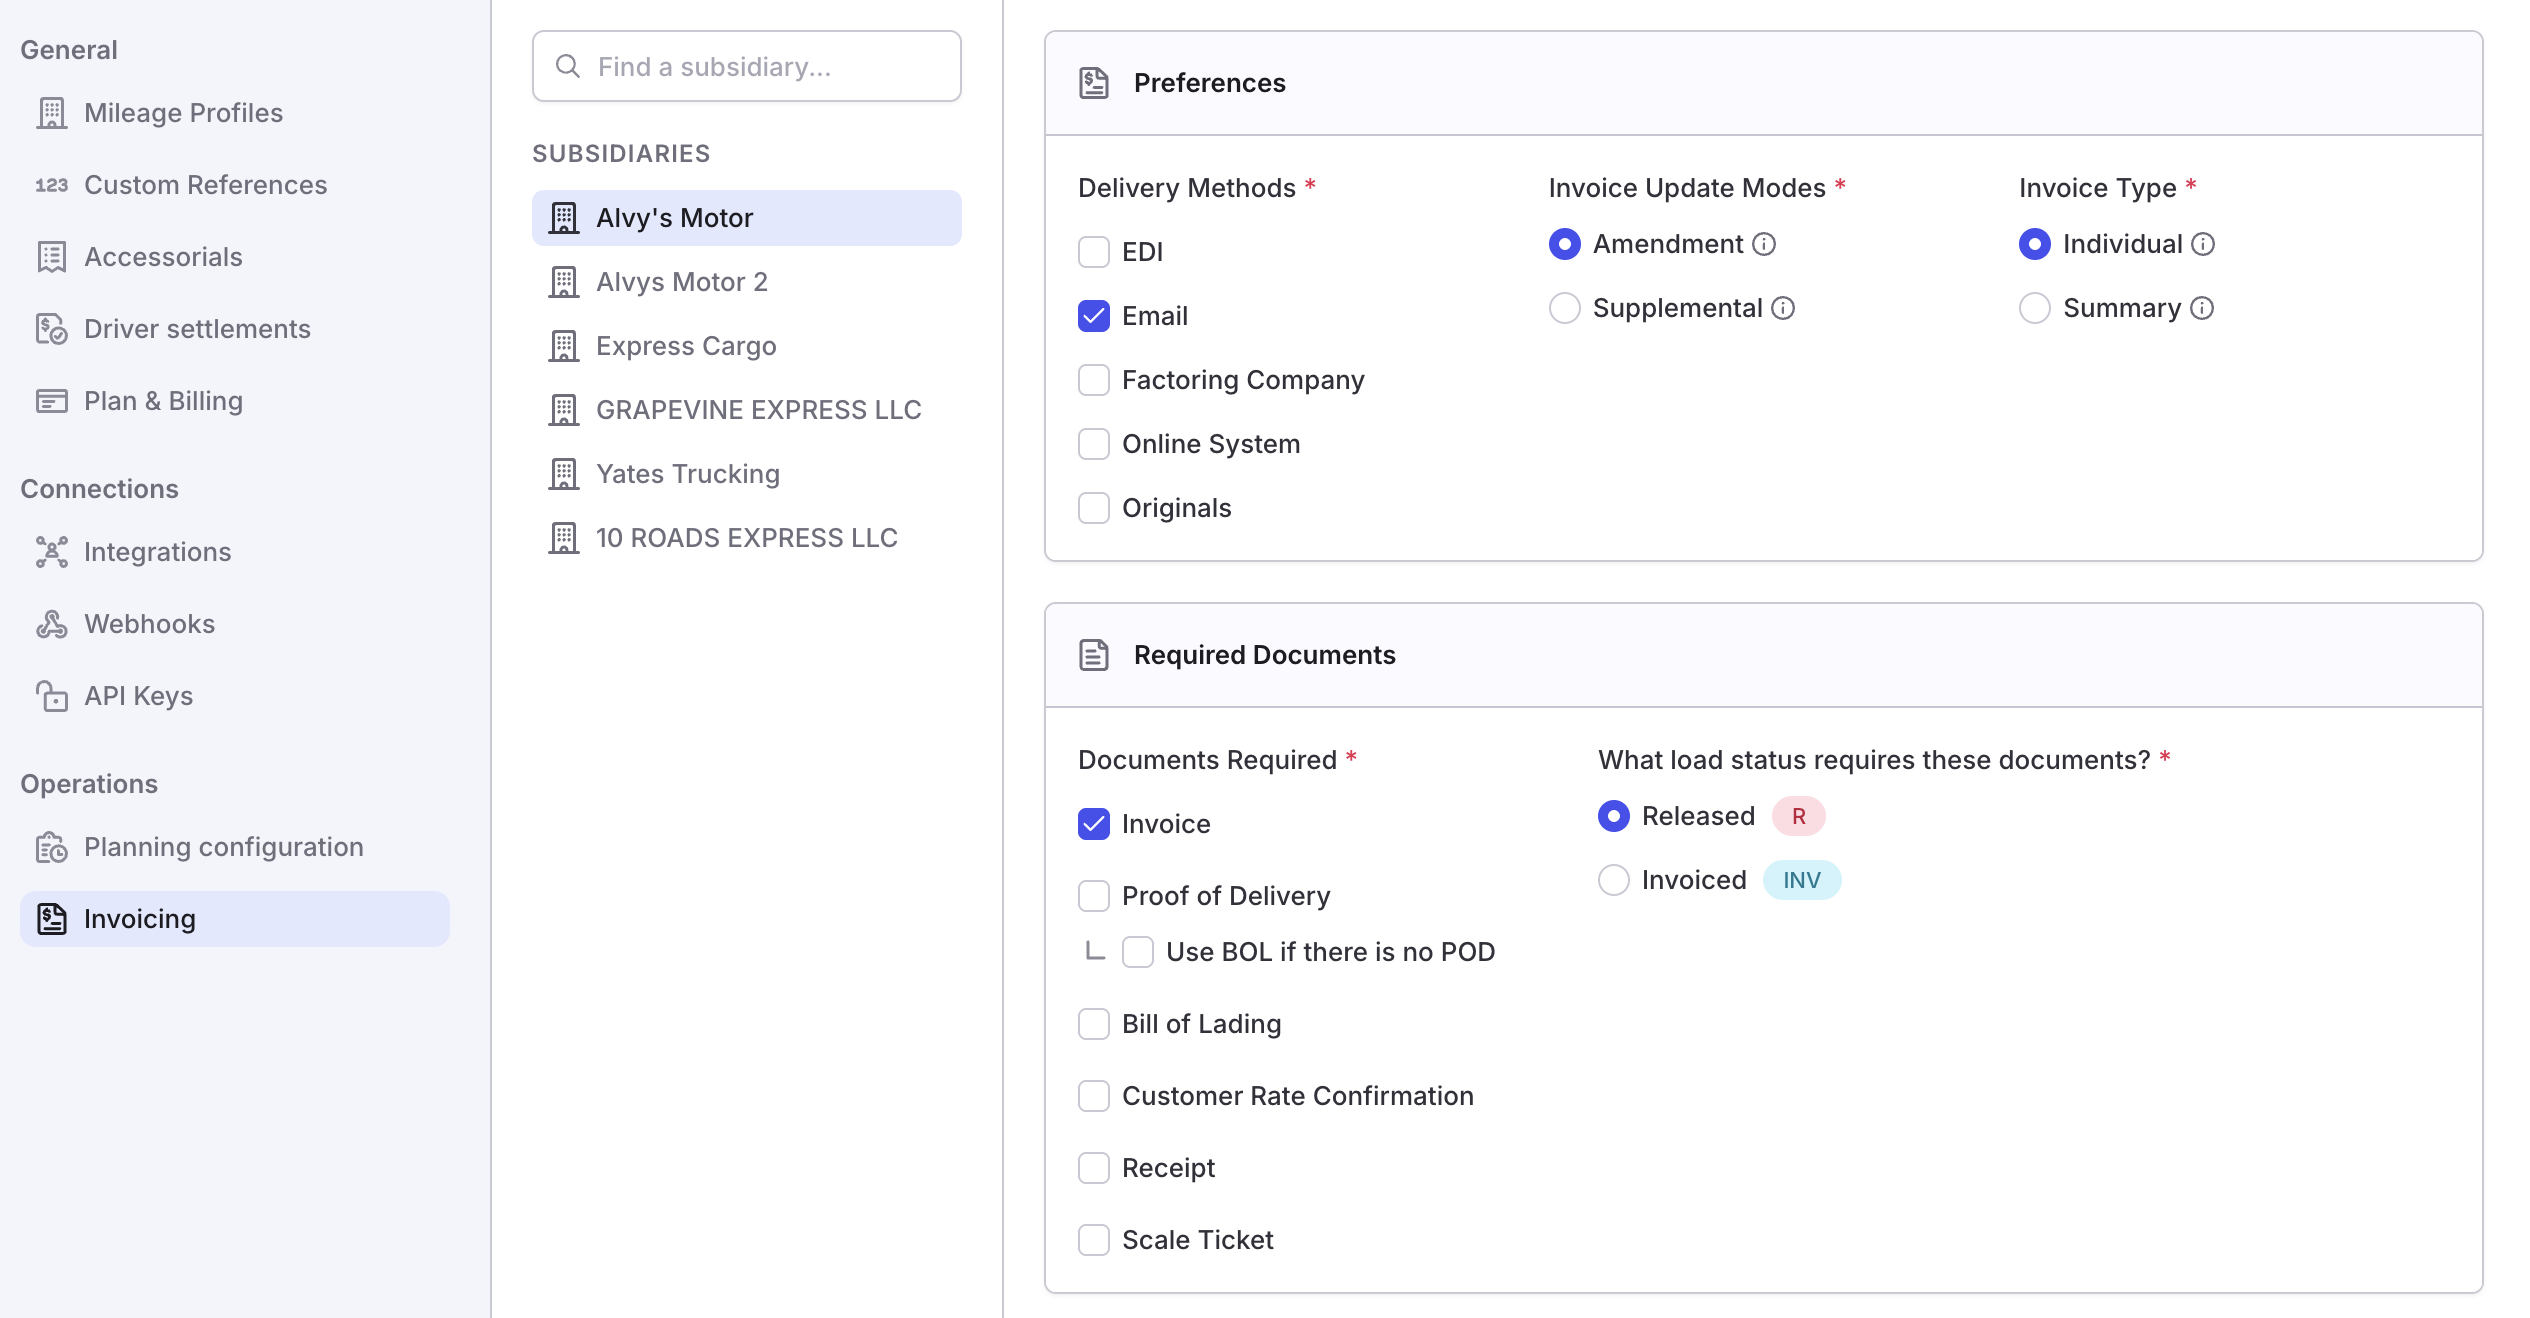Image resolution: width=2530 pixels, height=1318 pixels.
Task: Check the Factoring Company option
Action: (x=1094, y=380)
